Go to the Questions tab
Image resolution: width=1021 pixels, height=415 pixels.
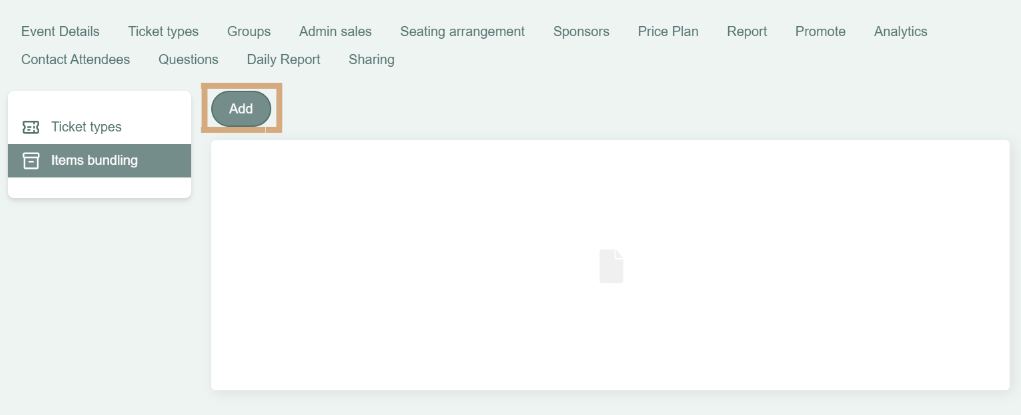click(188, 59)
